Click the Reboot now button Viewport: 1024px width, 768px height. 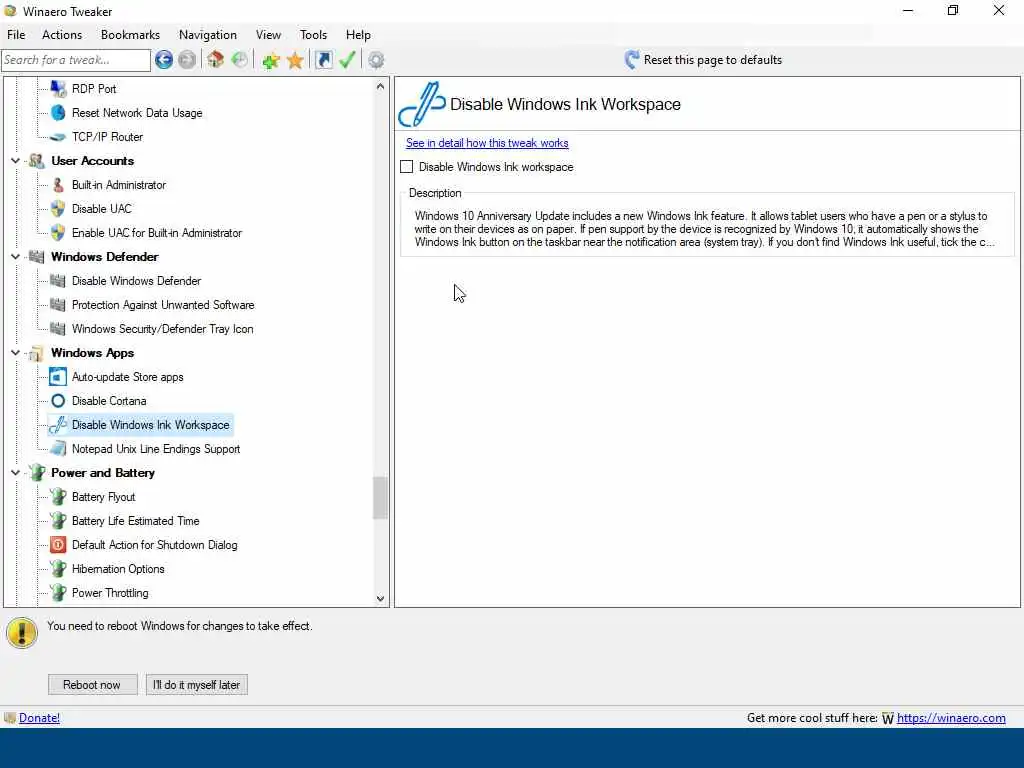pyautogui.click(x=92, y=684)
